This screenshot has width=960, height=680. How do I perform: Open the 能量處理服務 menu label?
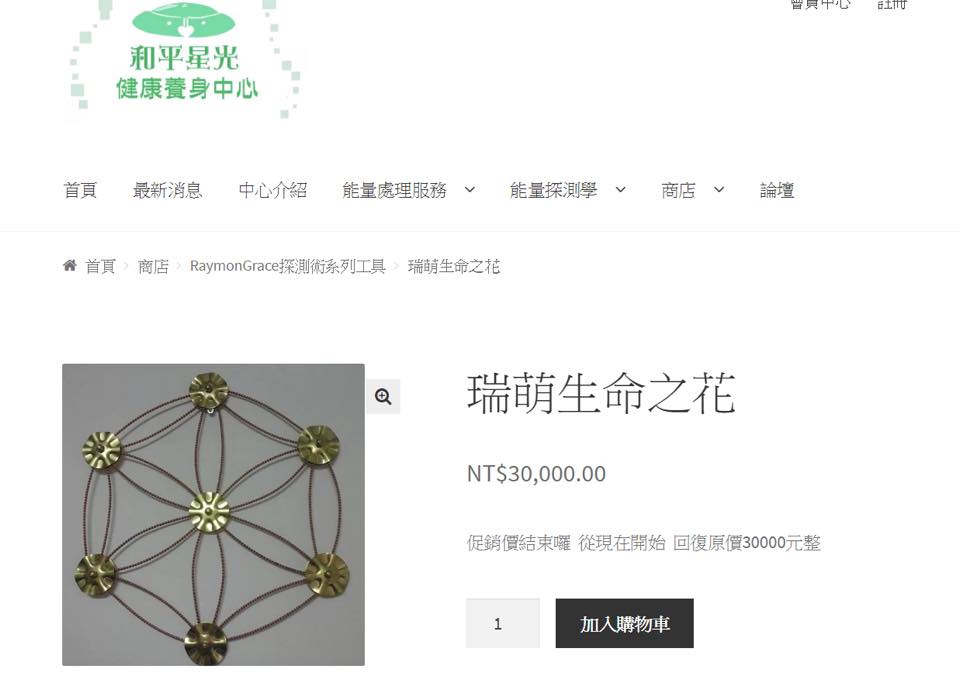(395, 190)
